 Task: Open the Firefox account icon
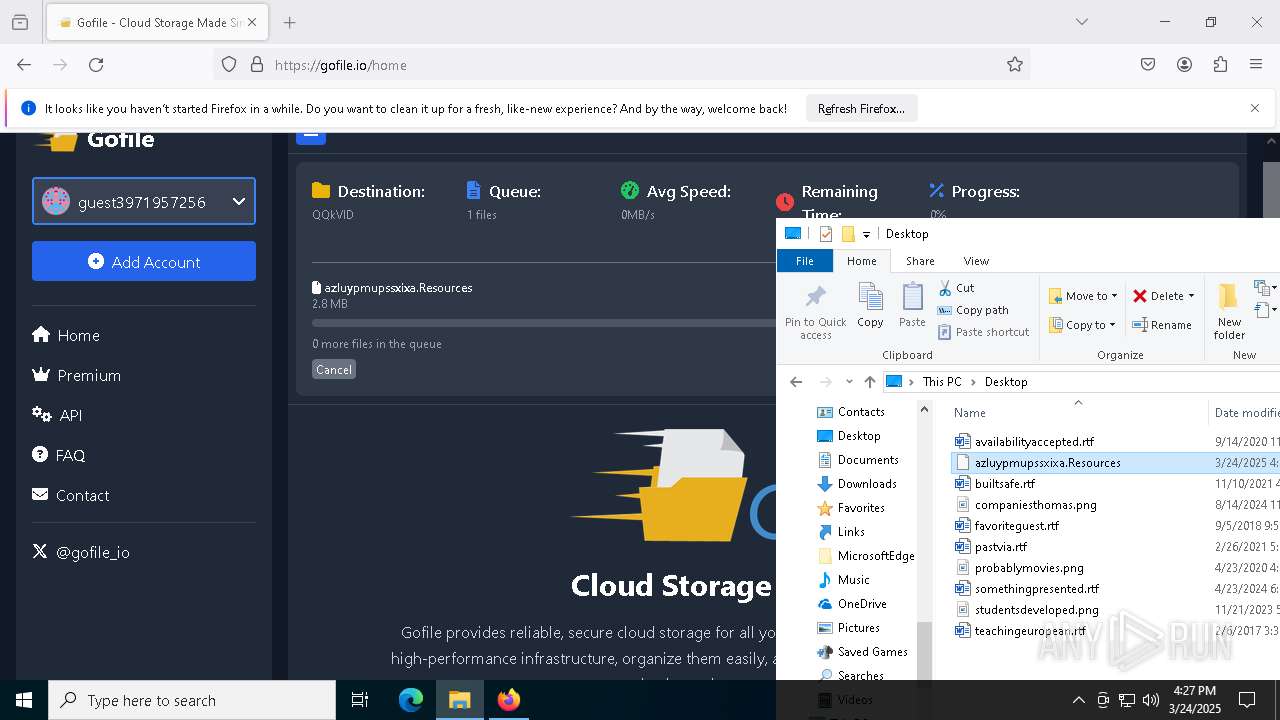[1184, 65]
